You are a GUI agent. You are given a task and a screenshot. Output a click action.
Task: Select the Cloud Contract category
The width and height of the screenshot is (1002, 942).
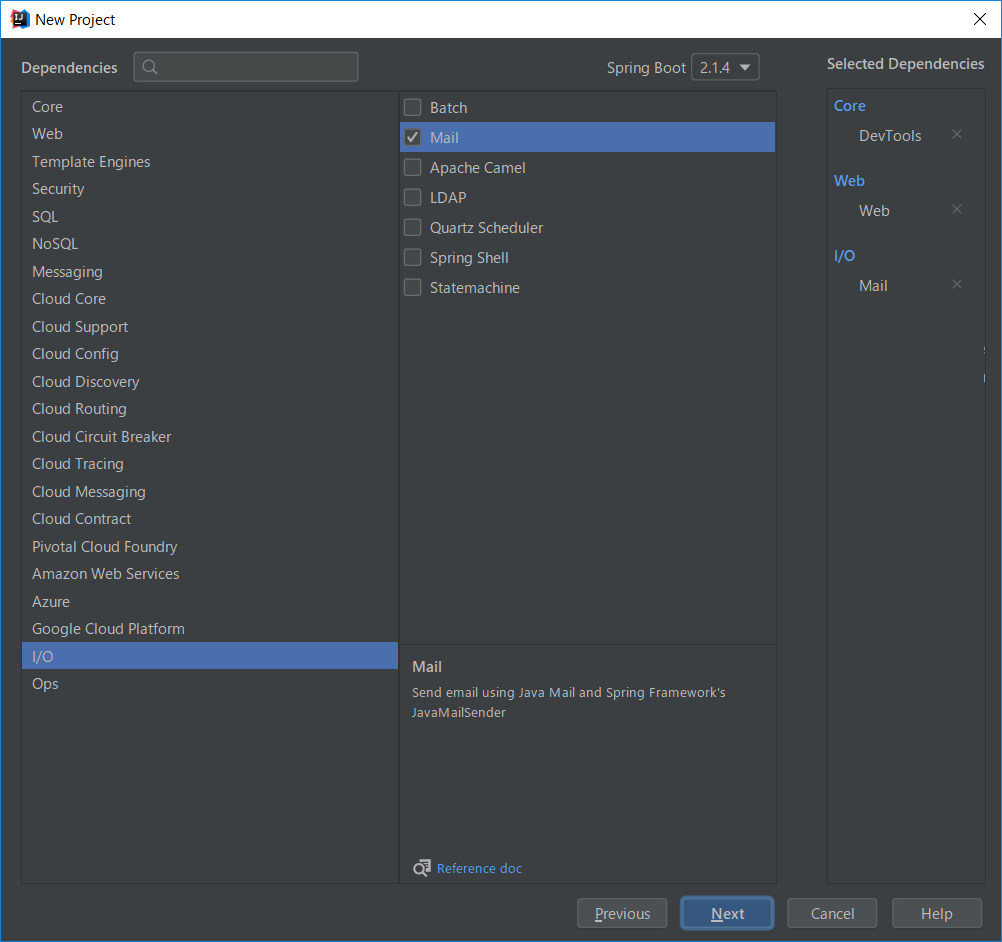pos(210,519)
